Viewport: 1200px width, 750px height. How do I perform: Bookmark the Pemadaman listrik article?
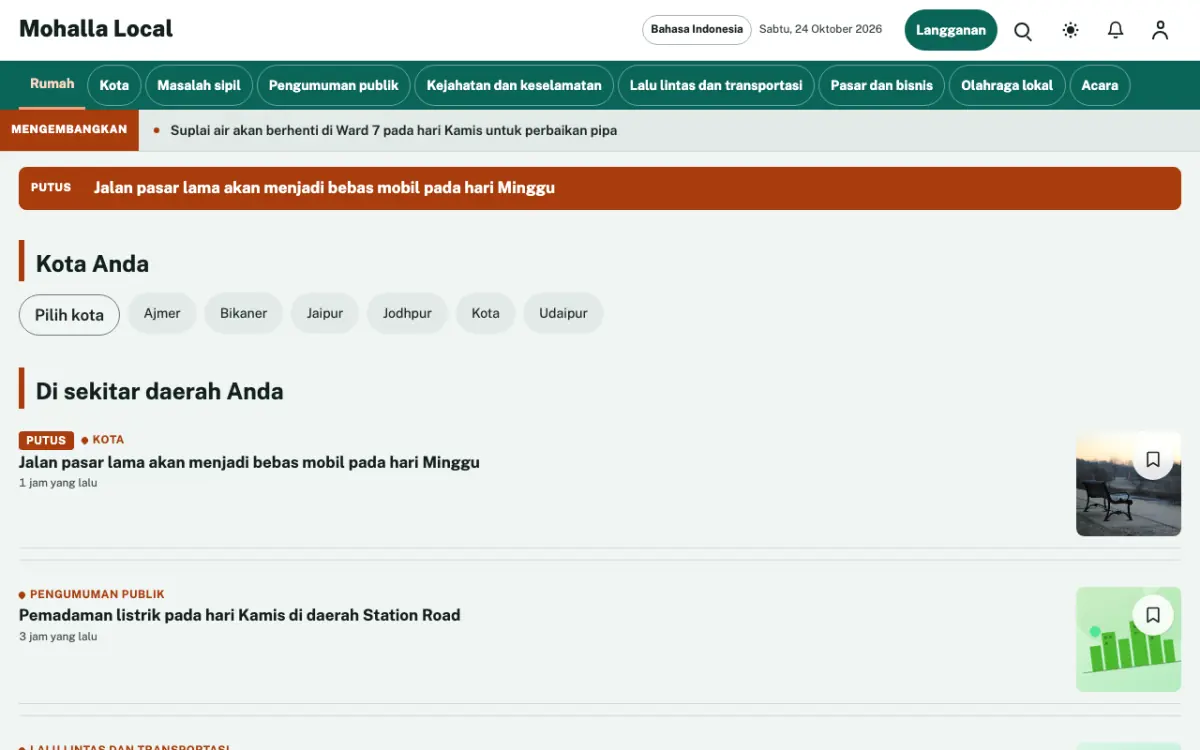click(x=1153, y=615)
